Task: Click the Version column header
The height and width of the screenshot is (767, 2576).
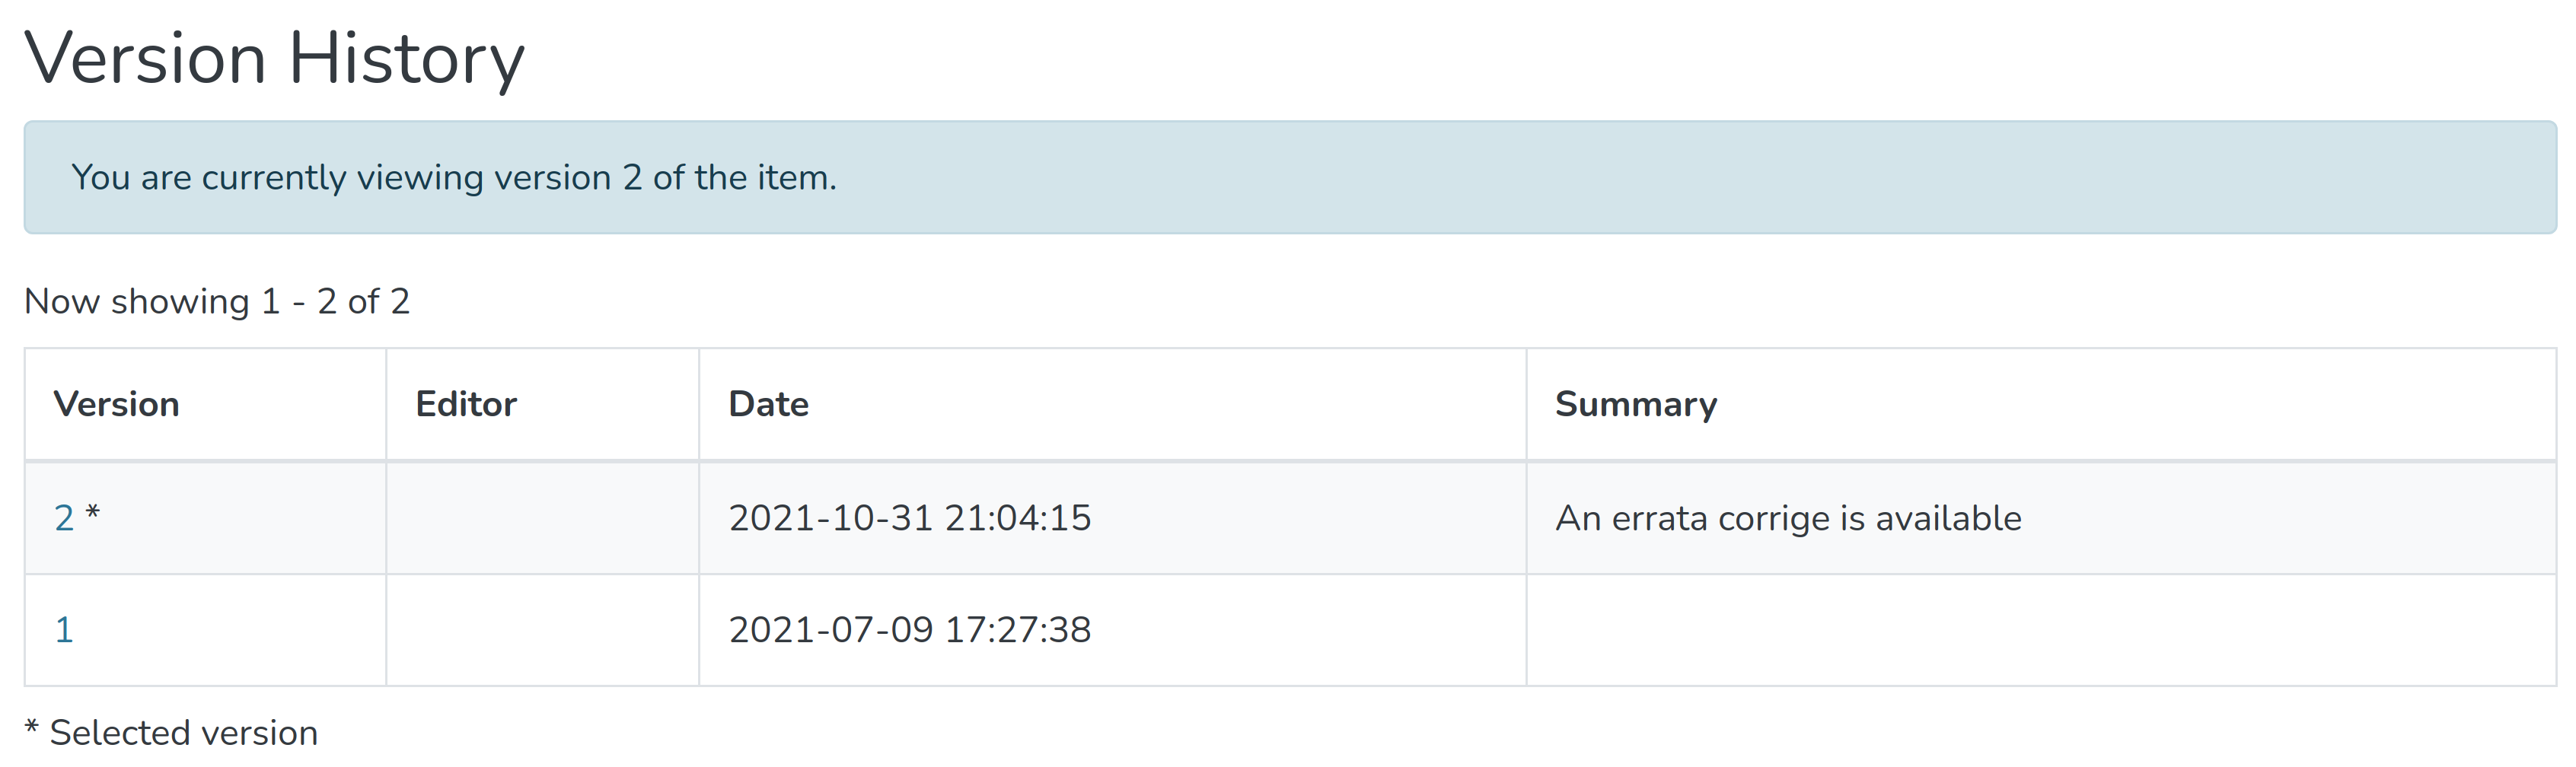Action: click(x=116, y=404)
